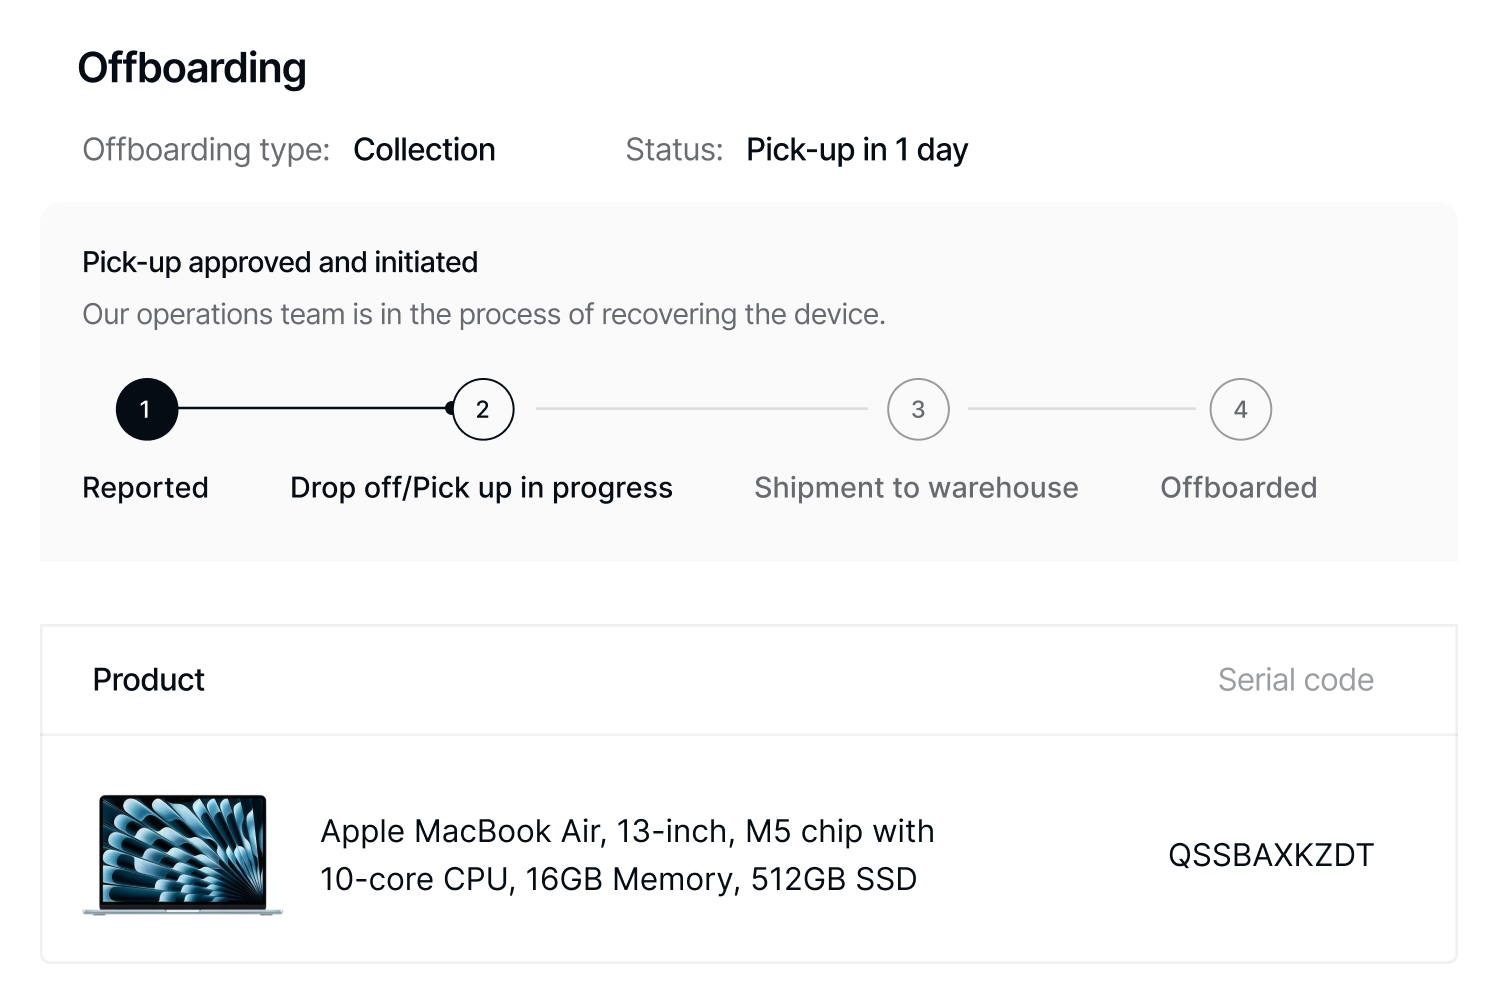This screenshot has width=1498, height=1008.
Task: Select the MacBook Air product thumbnail
Action: coord(183,855)
